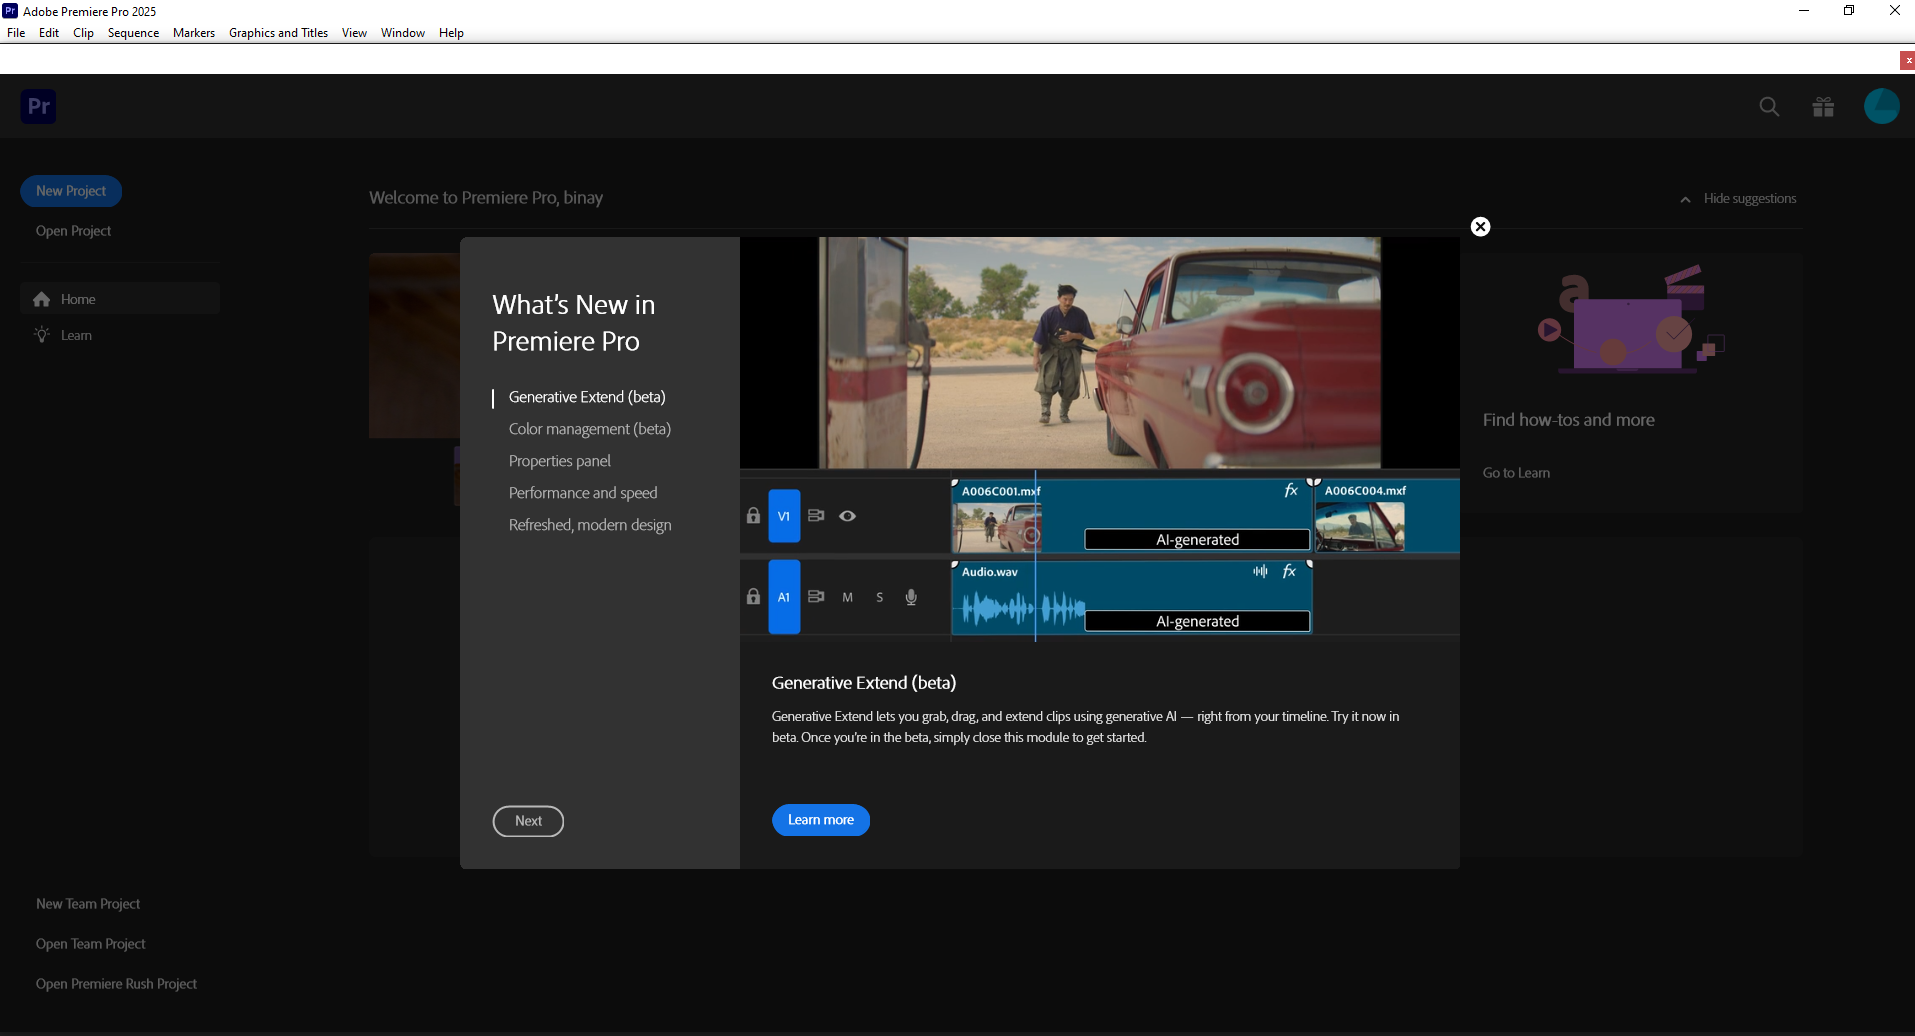The image size is (1915, 1036).
Task: Open the Clip menu
Action: (83, 33)
